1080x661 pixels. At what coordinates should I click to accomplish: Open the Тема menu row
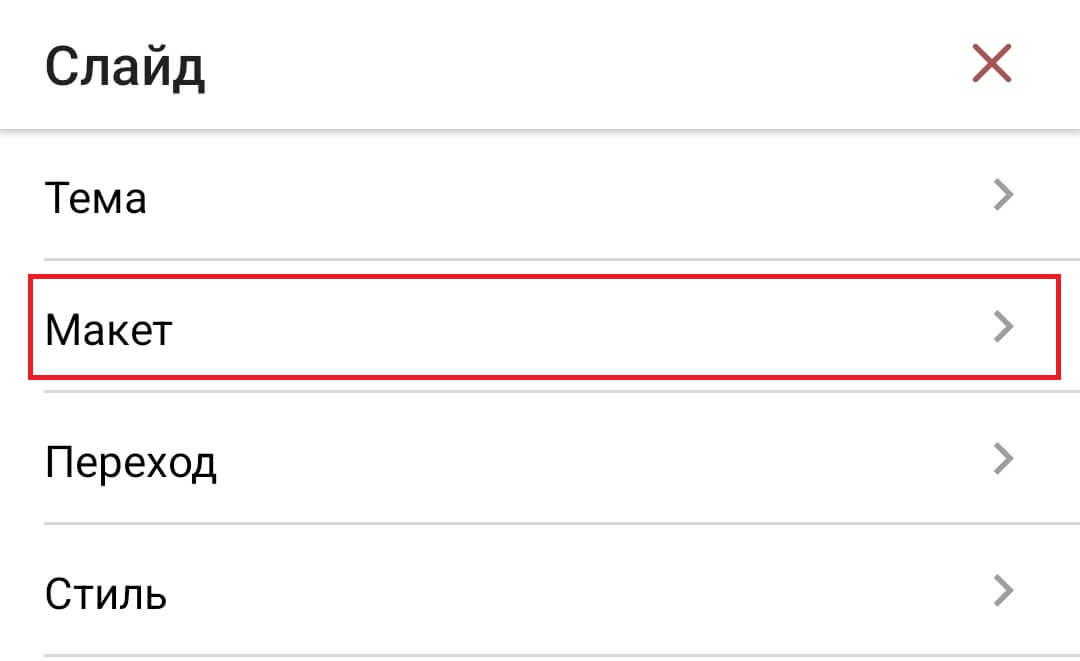[540, 196]
